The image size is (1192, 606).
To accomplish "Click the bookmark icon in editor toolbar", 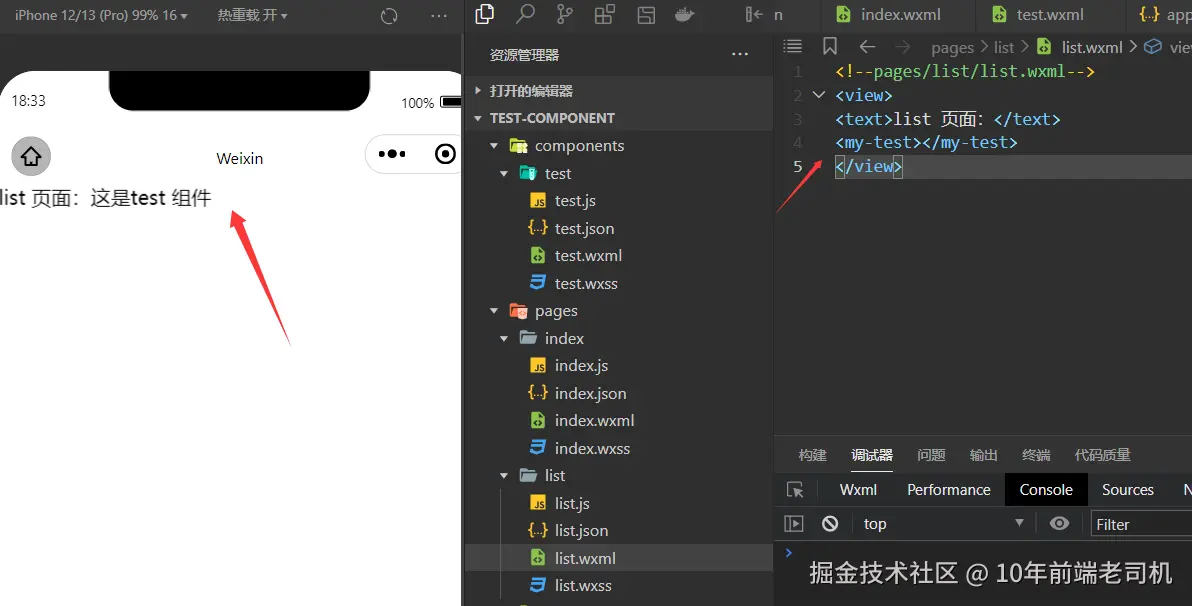I will pos(830,46).
